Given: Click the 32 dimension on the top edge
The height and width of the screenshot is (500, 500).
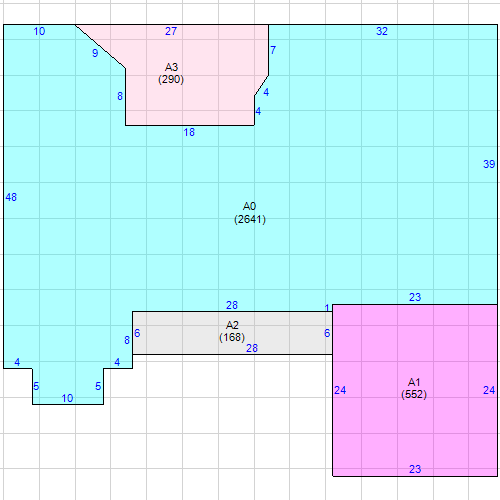Looking at the screenshot, I should 382,31.
